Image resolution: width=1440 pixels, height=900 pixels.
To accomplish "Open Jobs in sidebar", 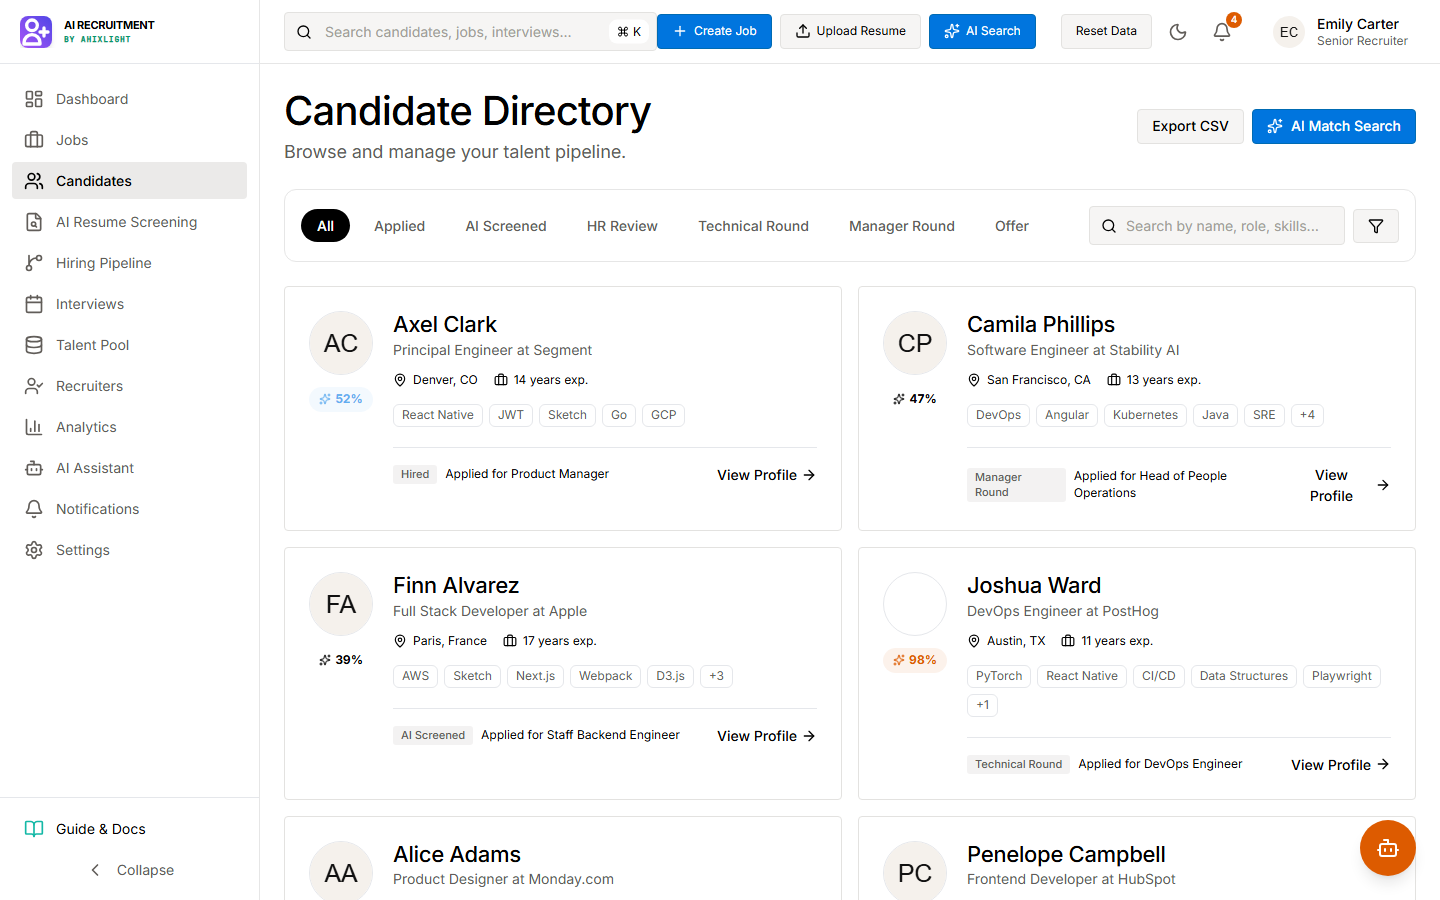I will (x=129, y=140).
